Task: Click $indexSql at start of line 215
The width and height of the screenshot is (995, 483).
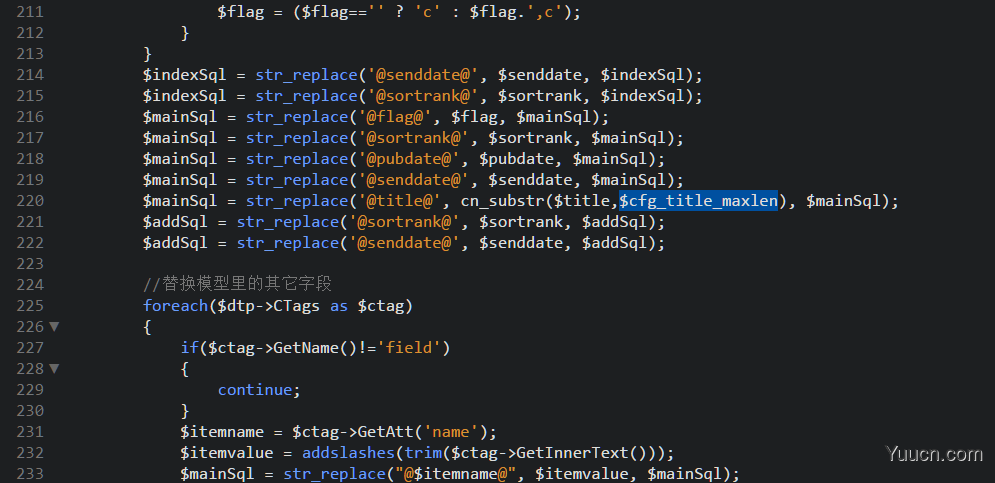Action: (185, 96)
